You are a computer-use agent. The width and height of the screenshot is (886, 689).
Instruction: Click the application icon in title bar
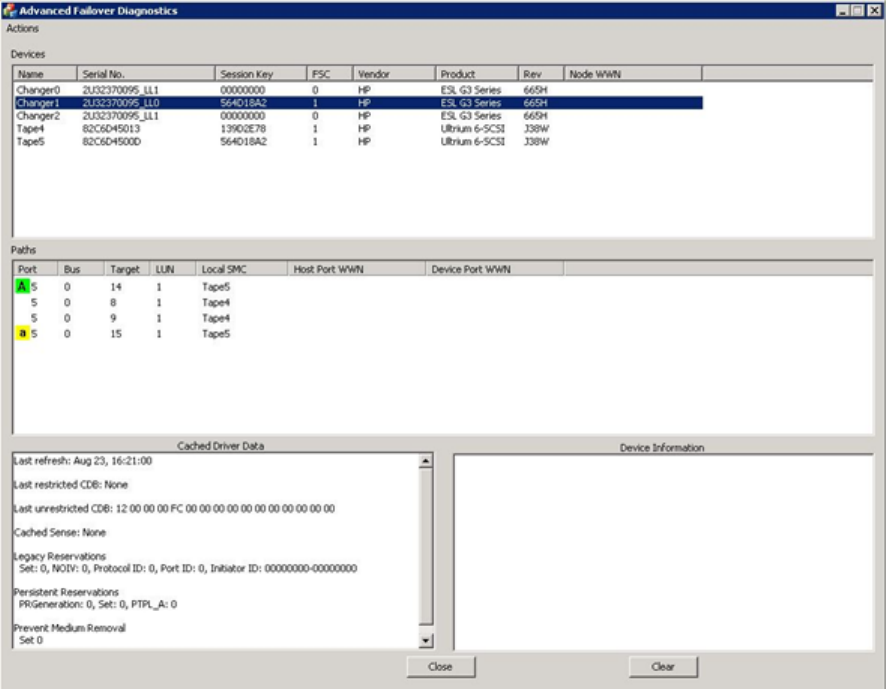[x=10, y=10]
